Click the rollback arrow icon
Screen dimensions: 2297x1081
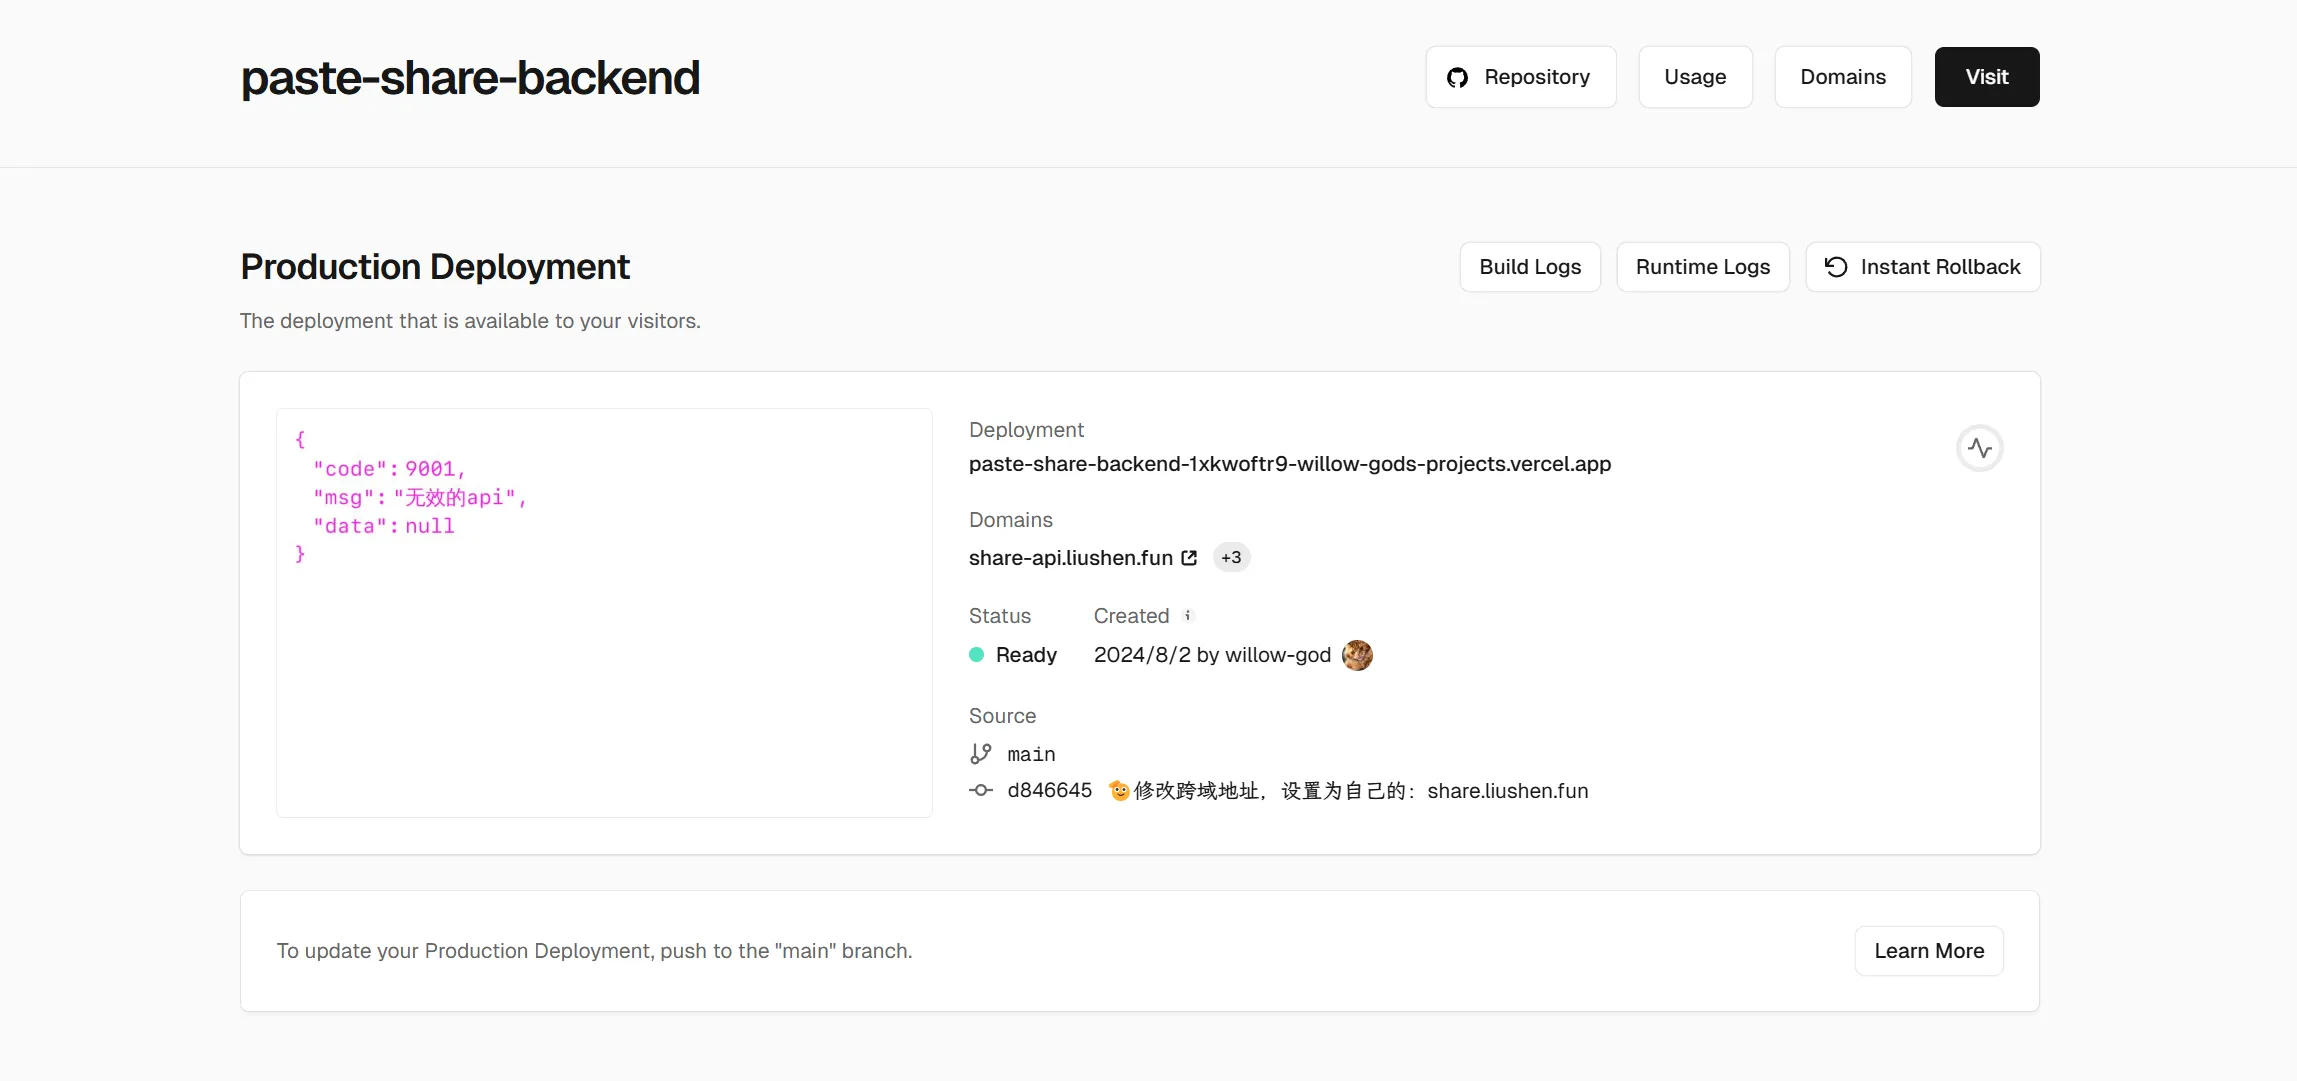point(1836,267)
